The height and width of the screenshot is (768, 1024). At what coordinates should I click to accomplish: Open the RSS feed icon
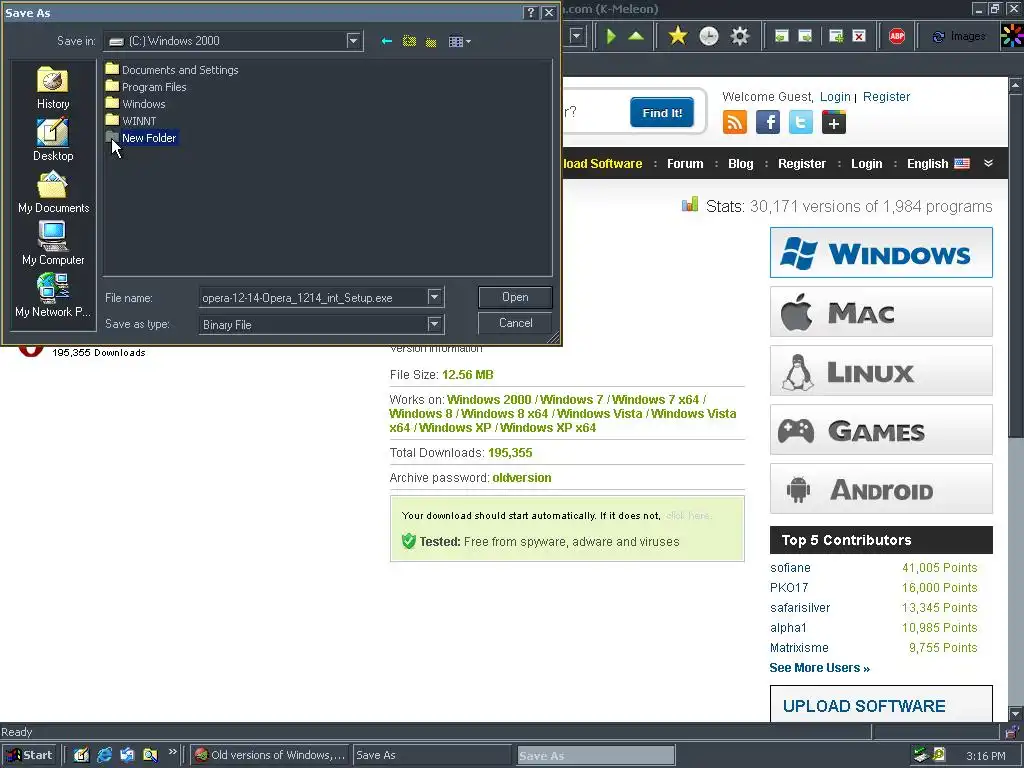pos(735,122)
